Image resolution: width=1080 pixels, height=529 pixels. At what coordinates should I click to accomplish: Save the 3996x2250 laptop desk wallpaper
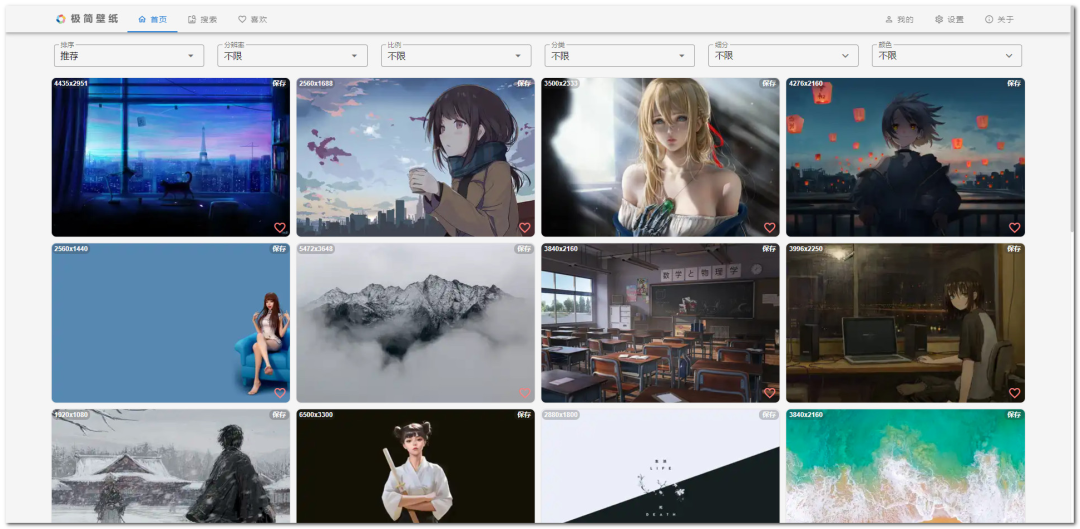click(1014, 249)
